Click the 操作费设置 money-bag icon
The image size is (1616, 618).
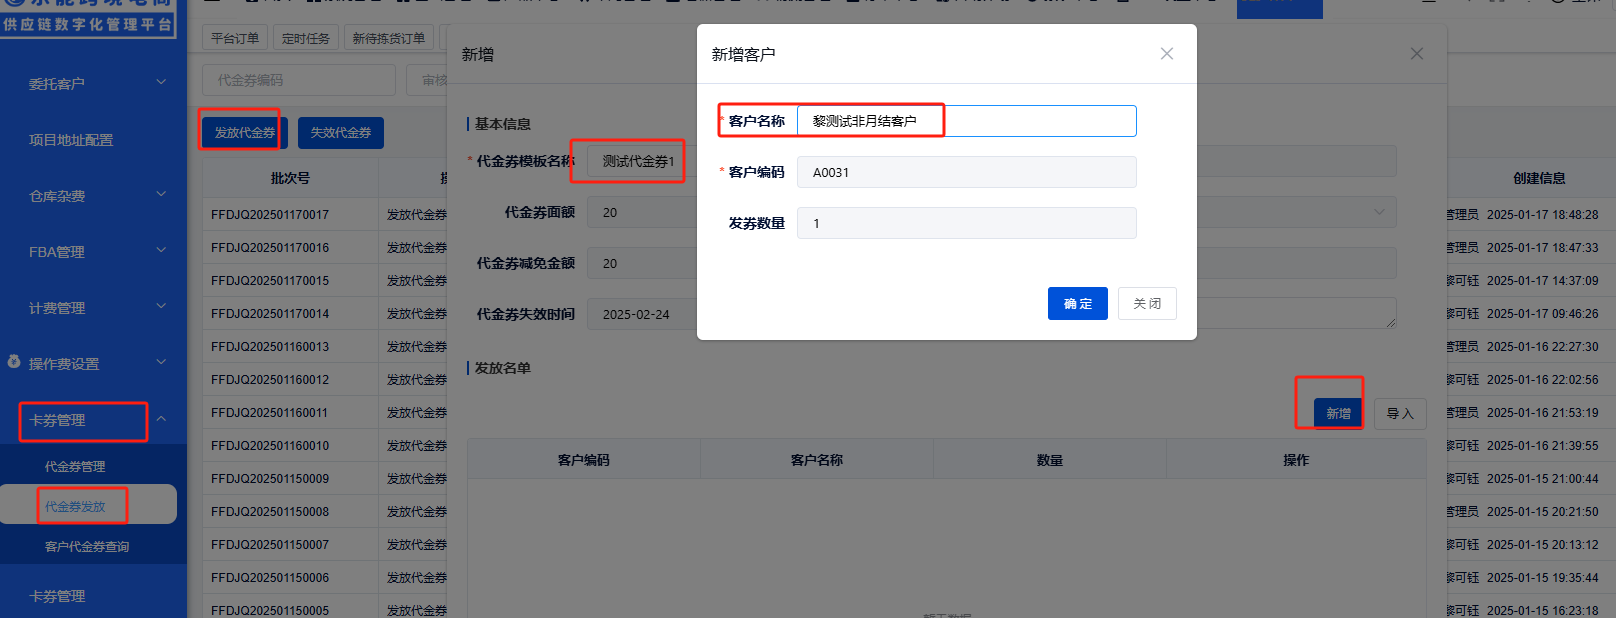click(x=14, y=362)
